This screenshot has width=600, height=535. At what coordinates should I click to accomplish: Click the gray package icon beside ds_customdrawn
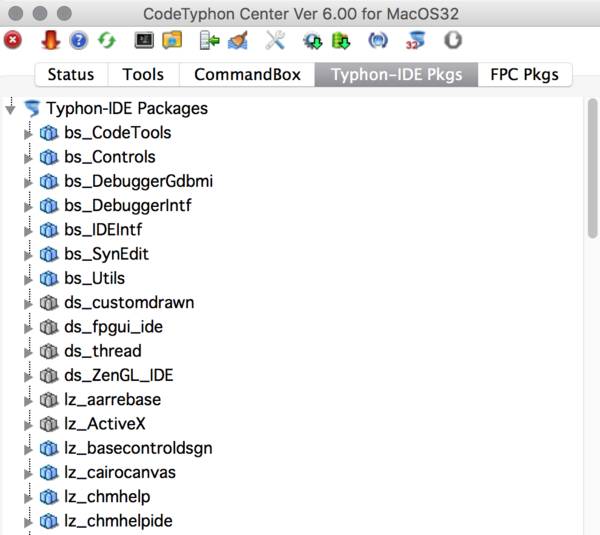coord(49,303)
